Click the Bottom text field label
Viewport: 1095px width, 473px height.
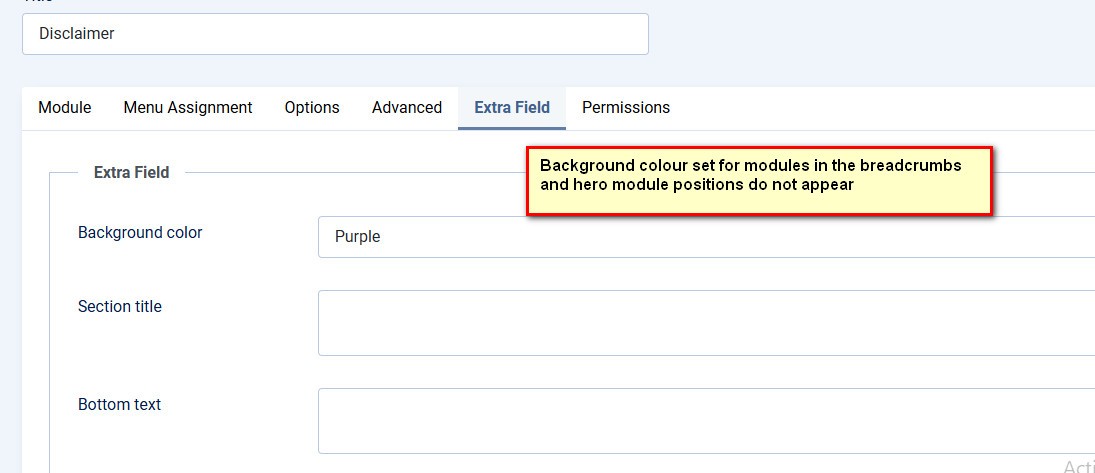click(x=120, y=405)
